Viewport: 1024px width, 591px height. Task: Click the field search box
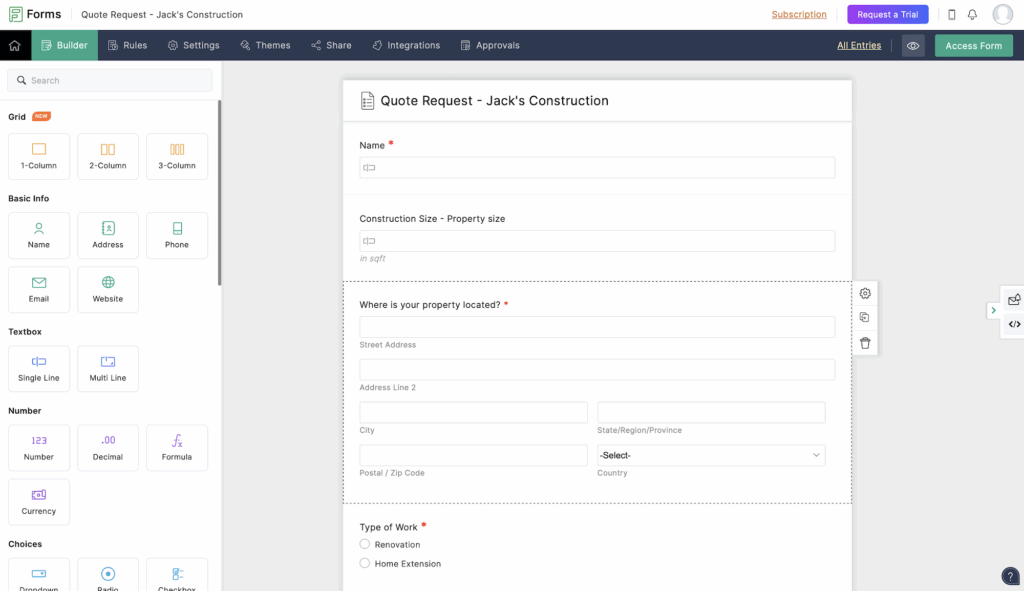coord(110,80)
